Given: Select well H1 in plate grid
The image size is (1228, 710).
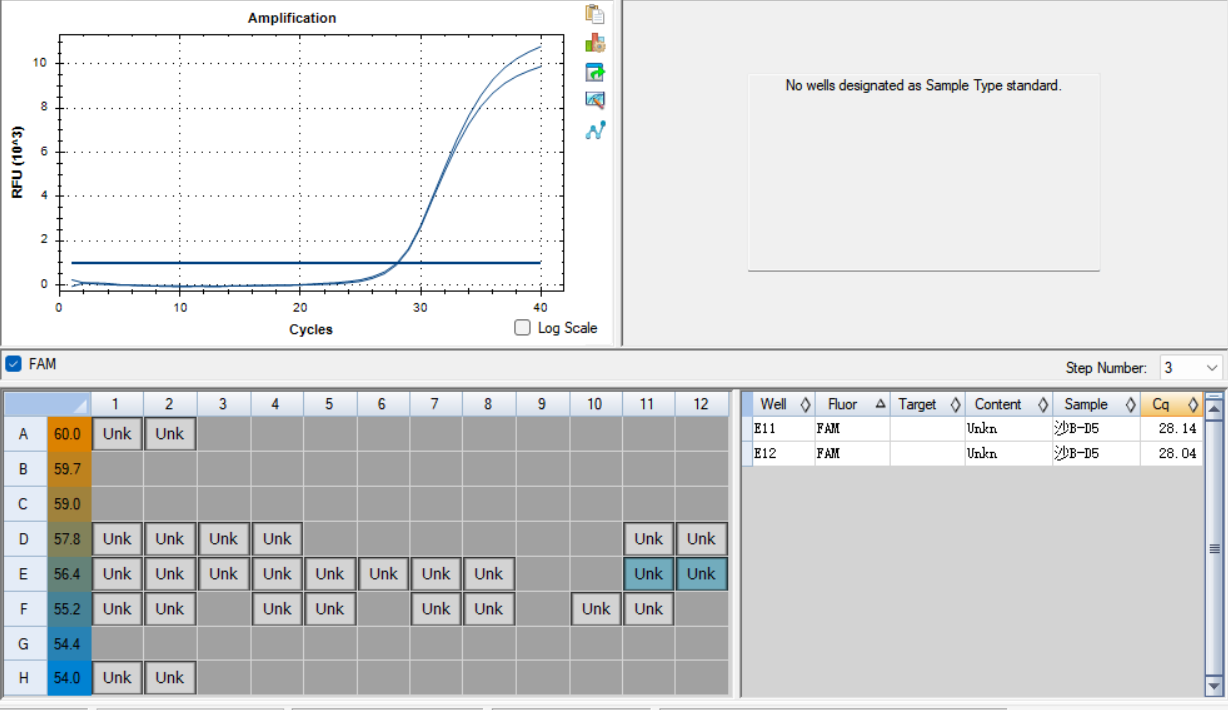Looking at the screenshot, I should pos(117,677).
